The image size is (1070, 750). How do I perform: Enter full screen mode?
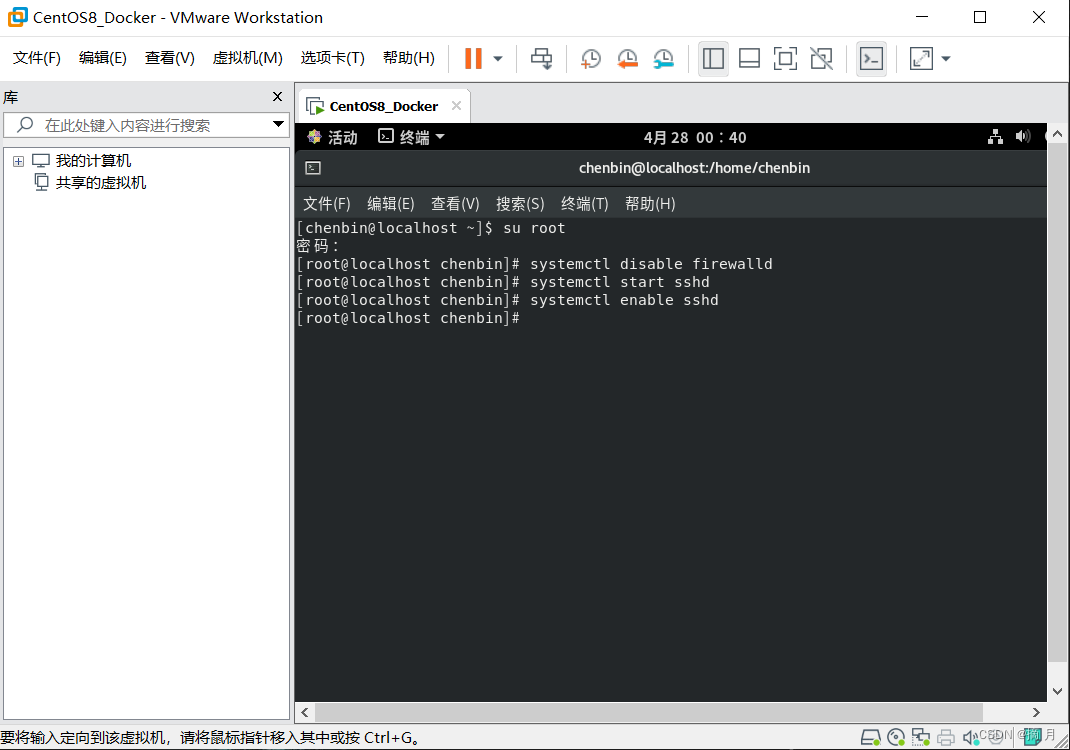click(785, 59)
